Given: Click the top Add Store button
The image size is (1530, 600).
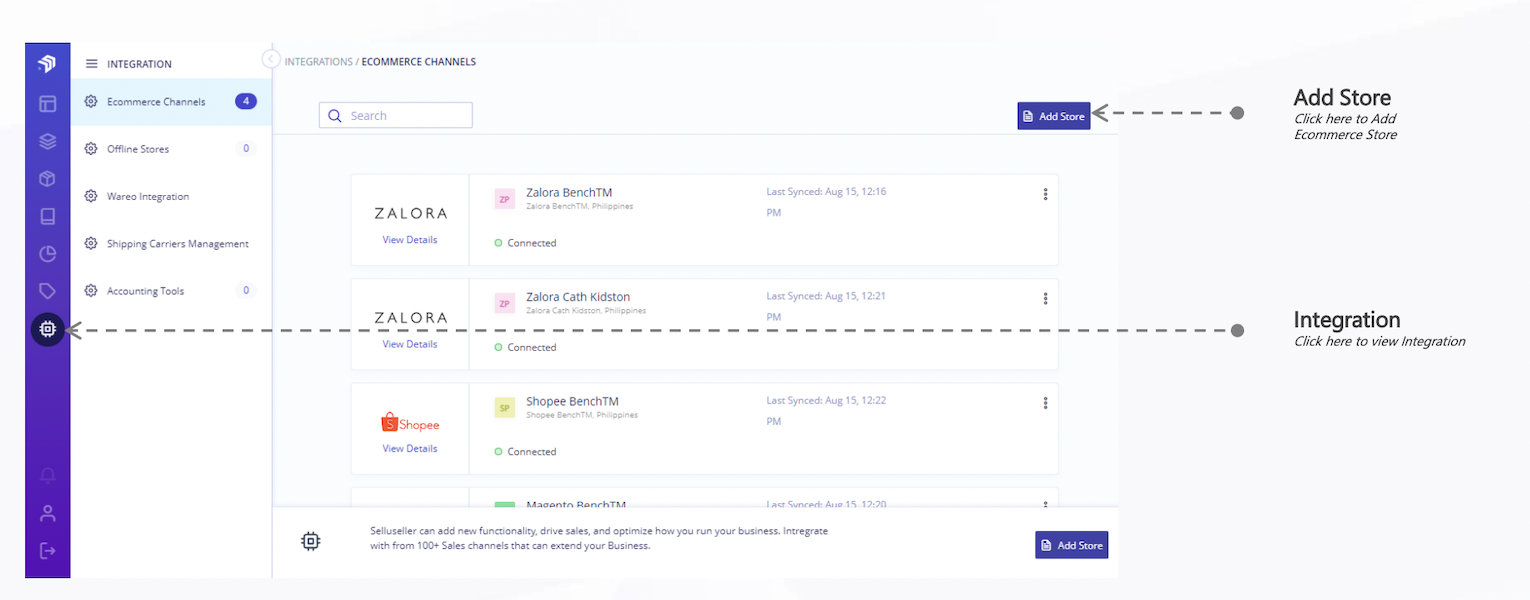Looking at the screenshot, I should [x=1054, y=116].
